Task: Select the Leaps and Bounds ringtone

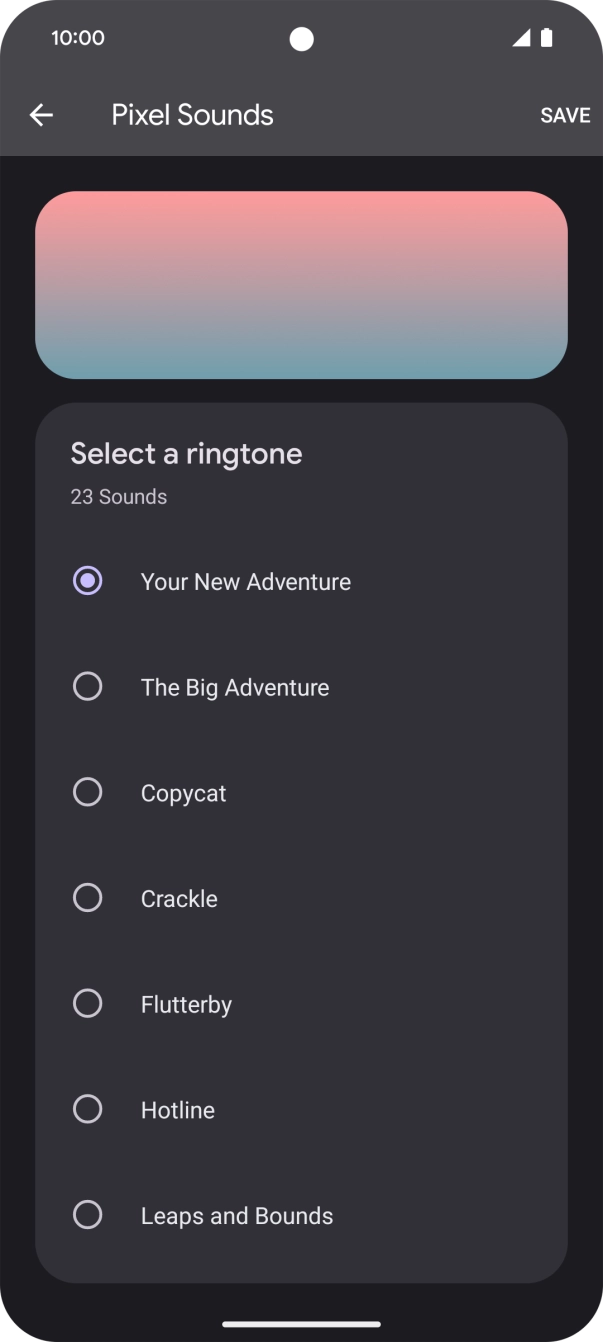Action: tap(87, 1215)
